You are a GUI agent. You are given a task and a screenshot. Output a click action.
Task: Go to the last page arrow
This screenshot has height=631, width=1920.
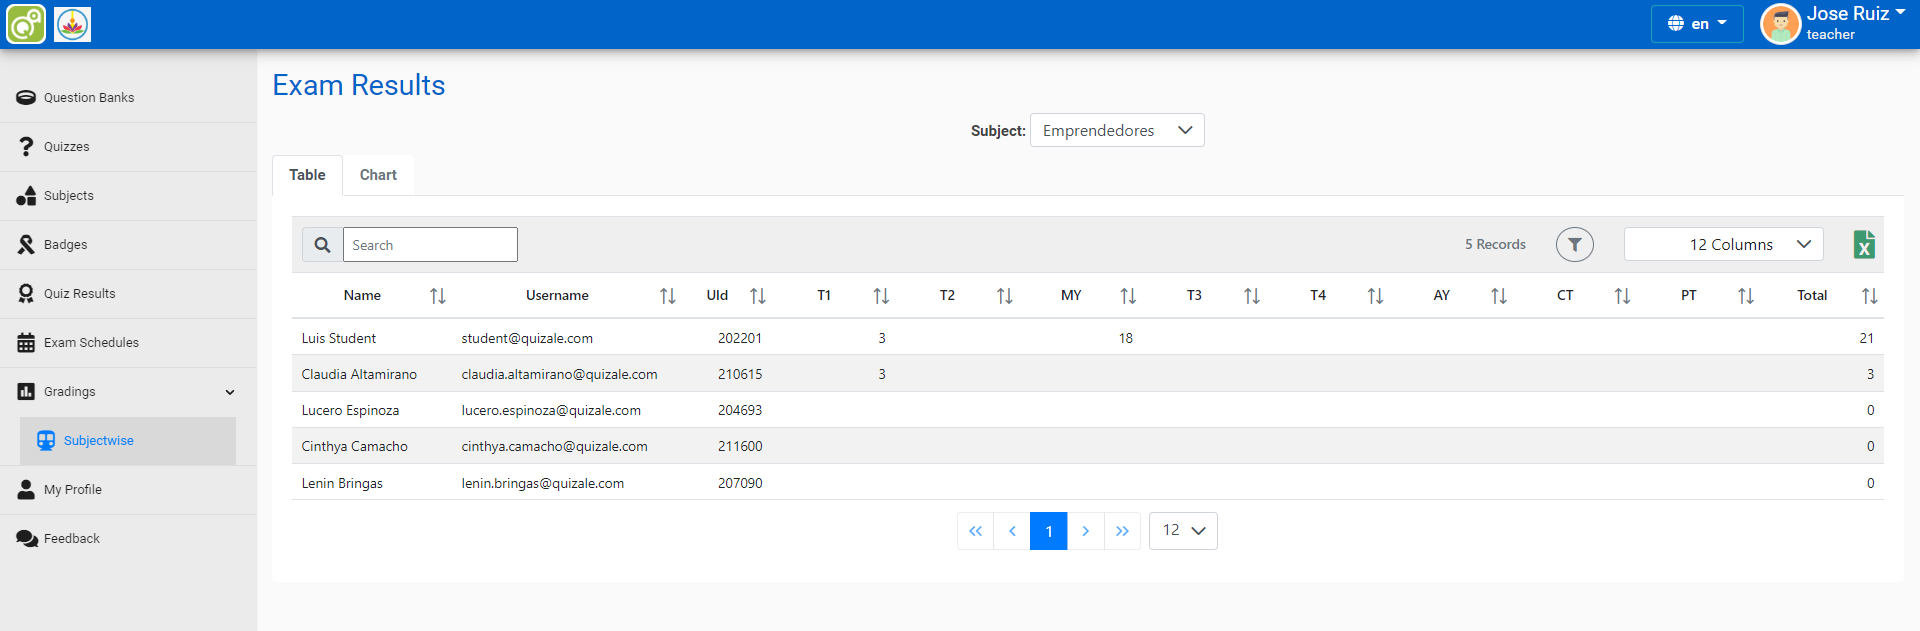click(x=1122, y=531)
